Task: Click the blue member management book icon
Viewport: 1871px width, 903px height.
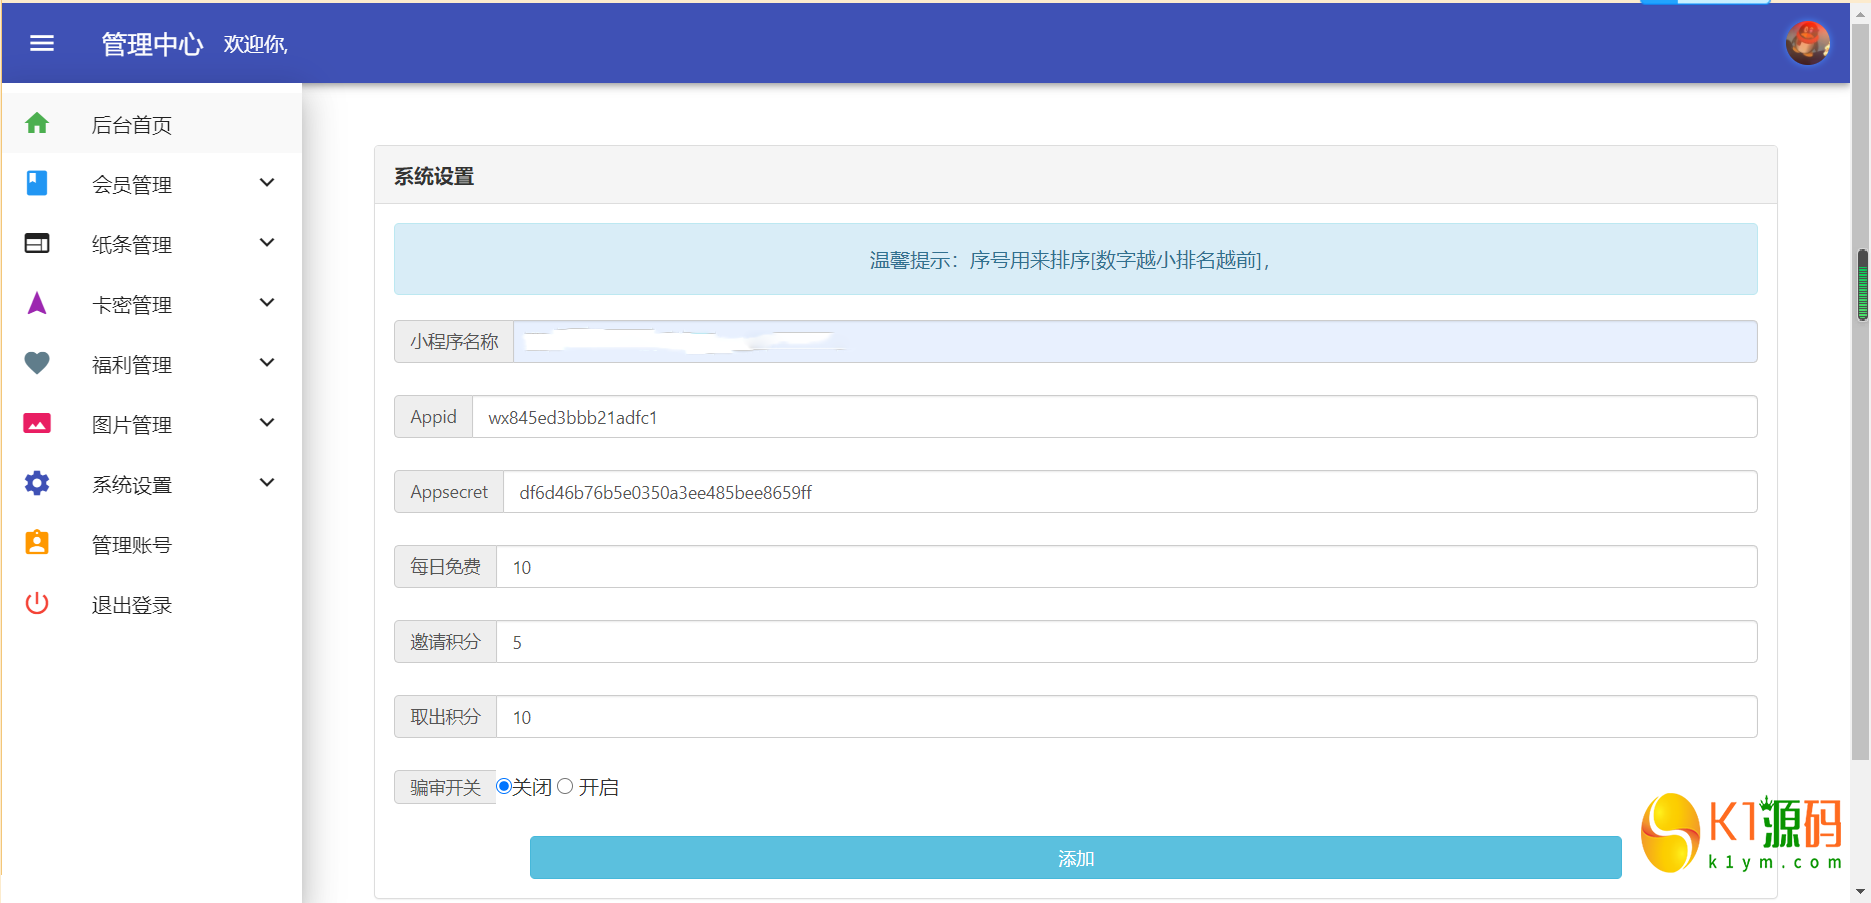Action: point(37,183)
